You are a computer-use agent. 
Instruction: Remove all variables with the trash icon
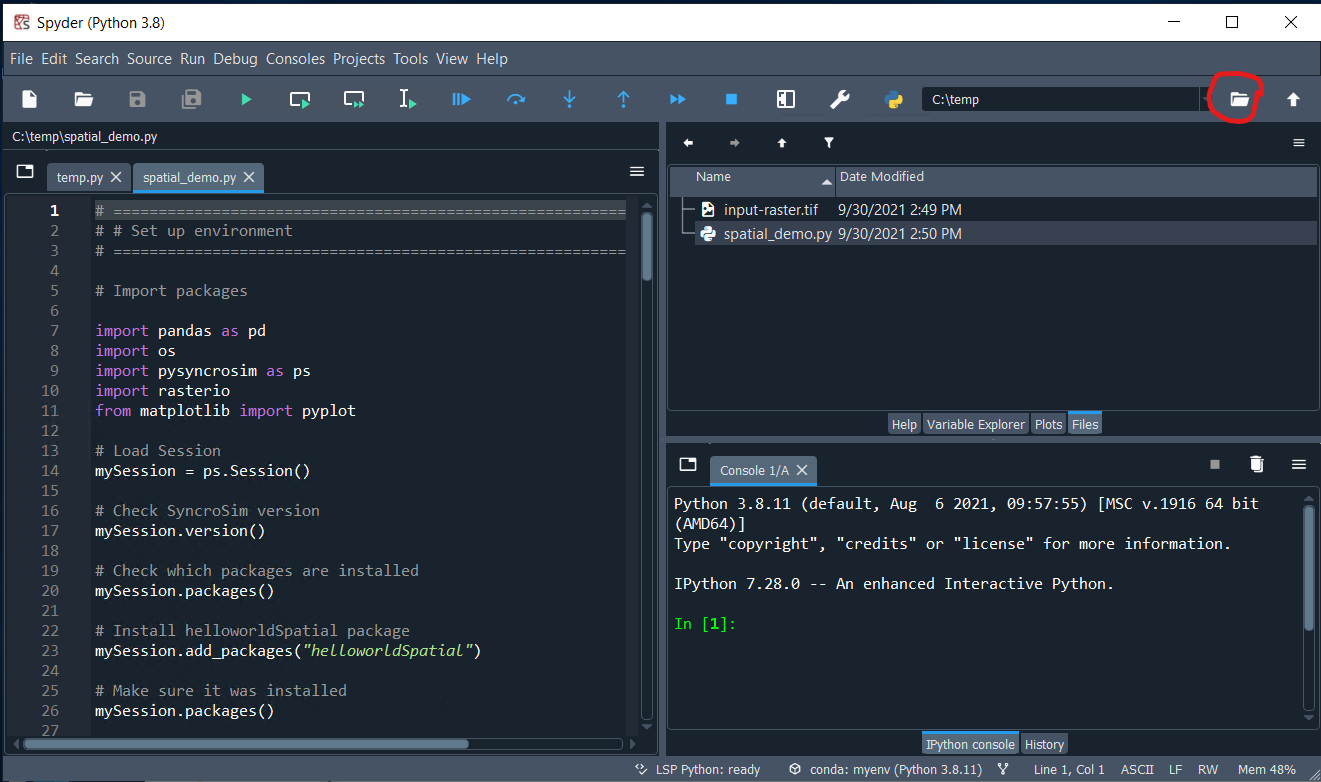pyautogui.click(x=1256, y=464)
